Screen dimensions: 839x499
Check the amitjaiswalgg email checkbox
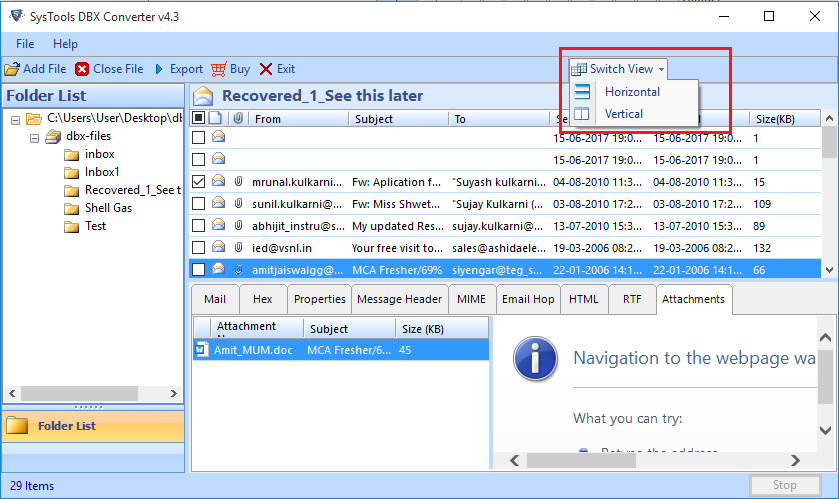pyautogui.click(x=199, y=269)
